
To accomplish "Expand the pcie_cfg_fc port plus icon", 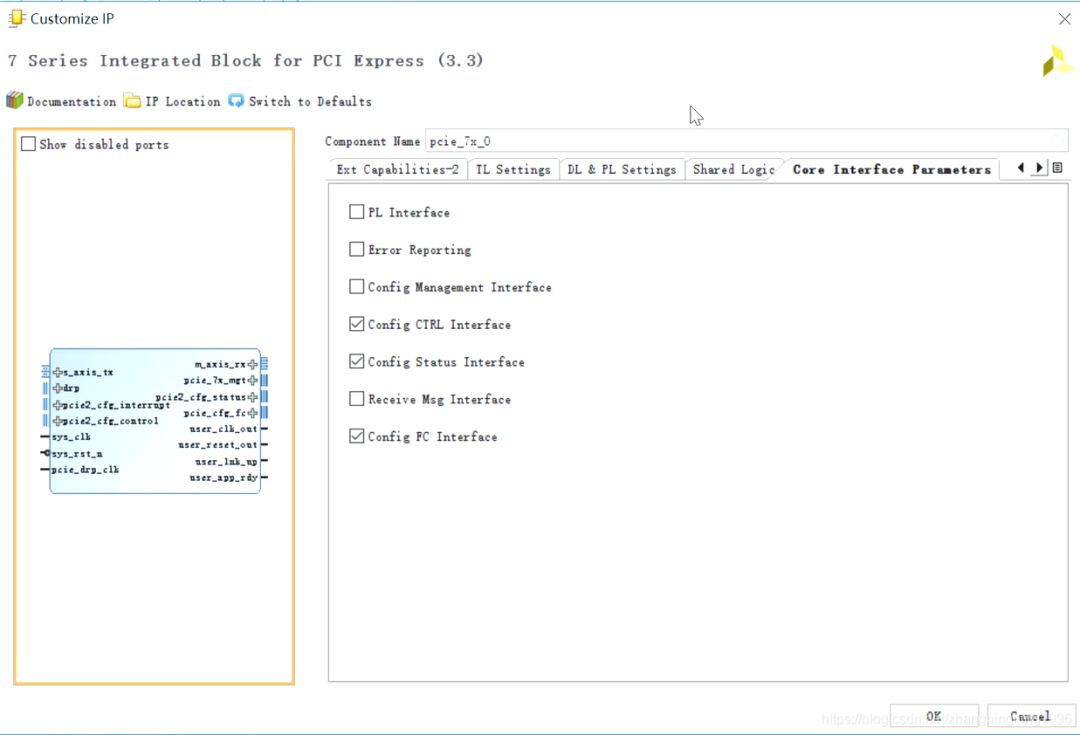I will (252, 413).
